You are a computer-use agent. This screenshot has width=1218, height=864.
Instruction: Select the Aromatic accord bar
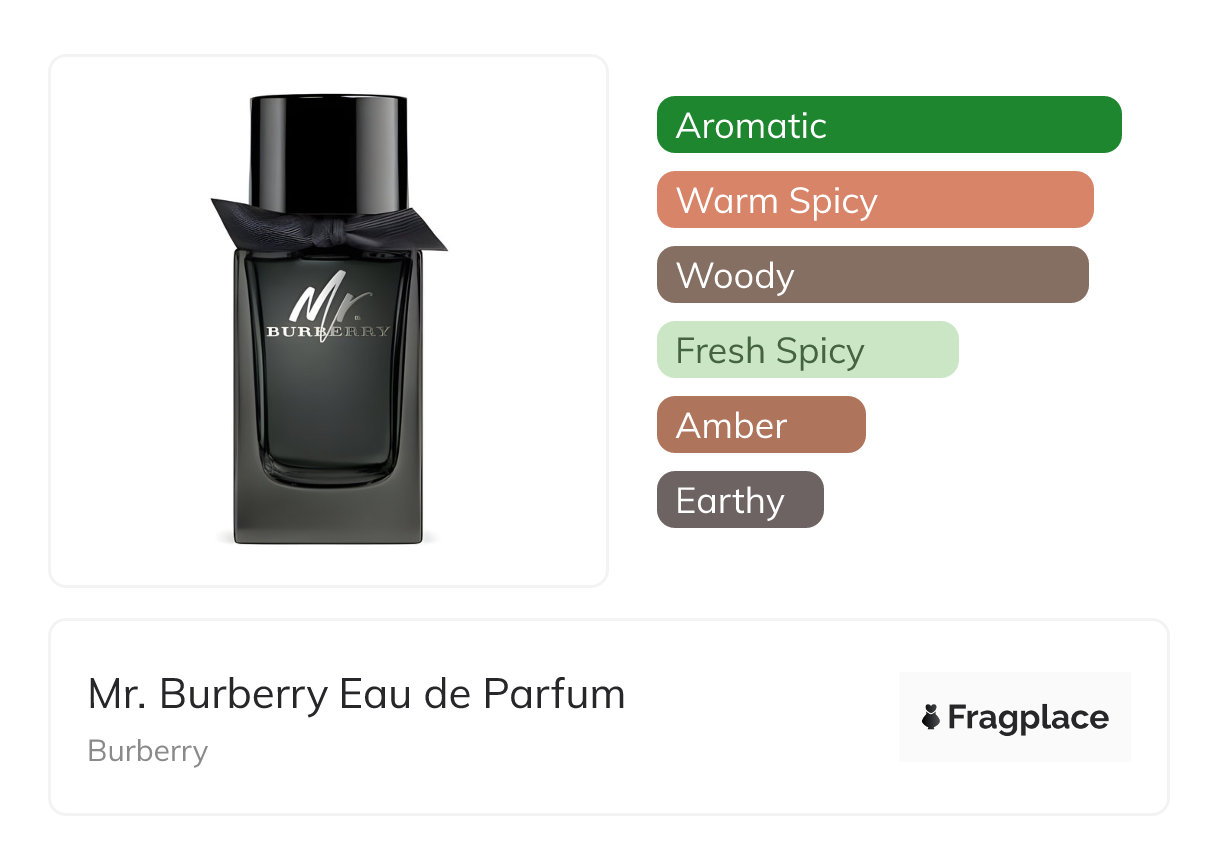click(889, 125)
